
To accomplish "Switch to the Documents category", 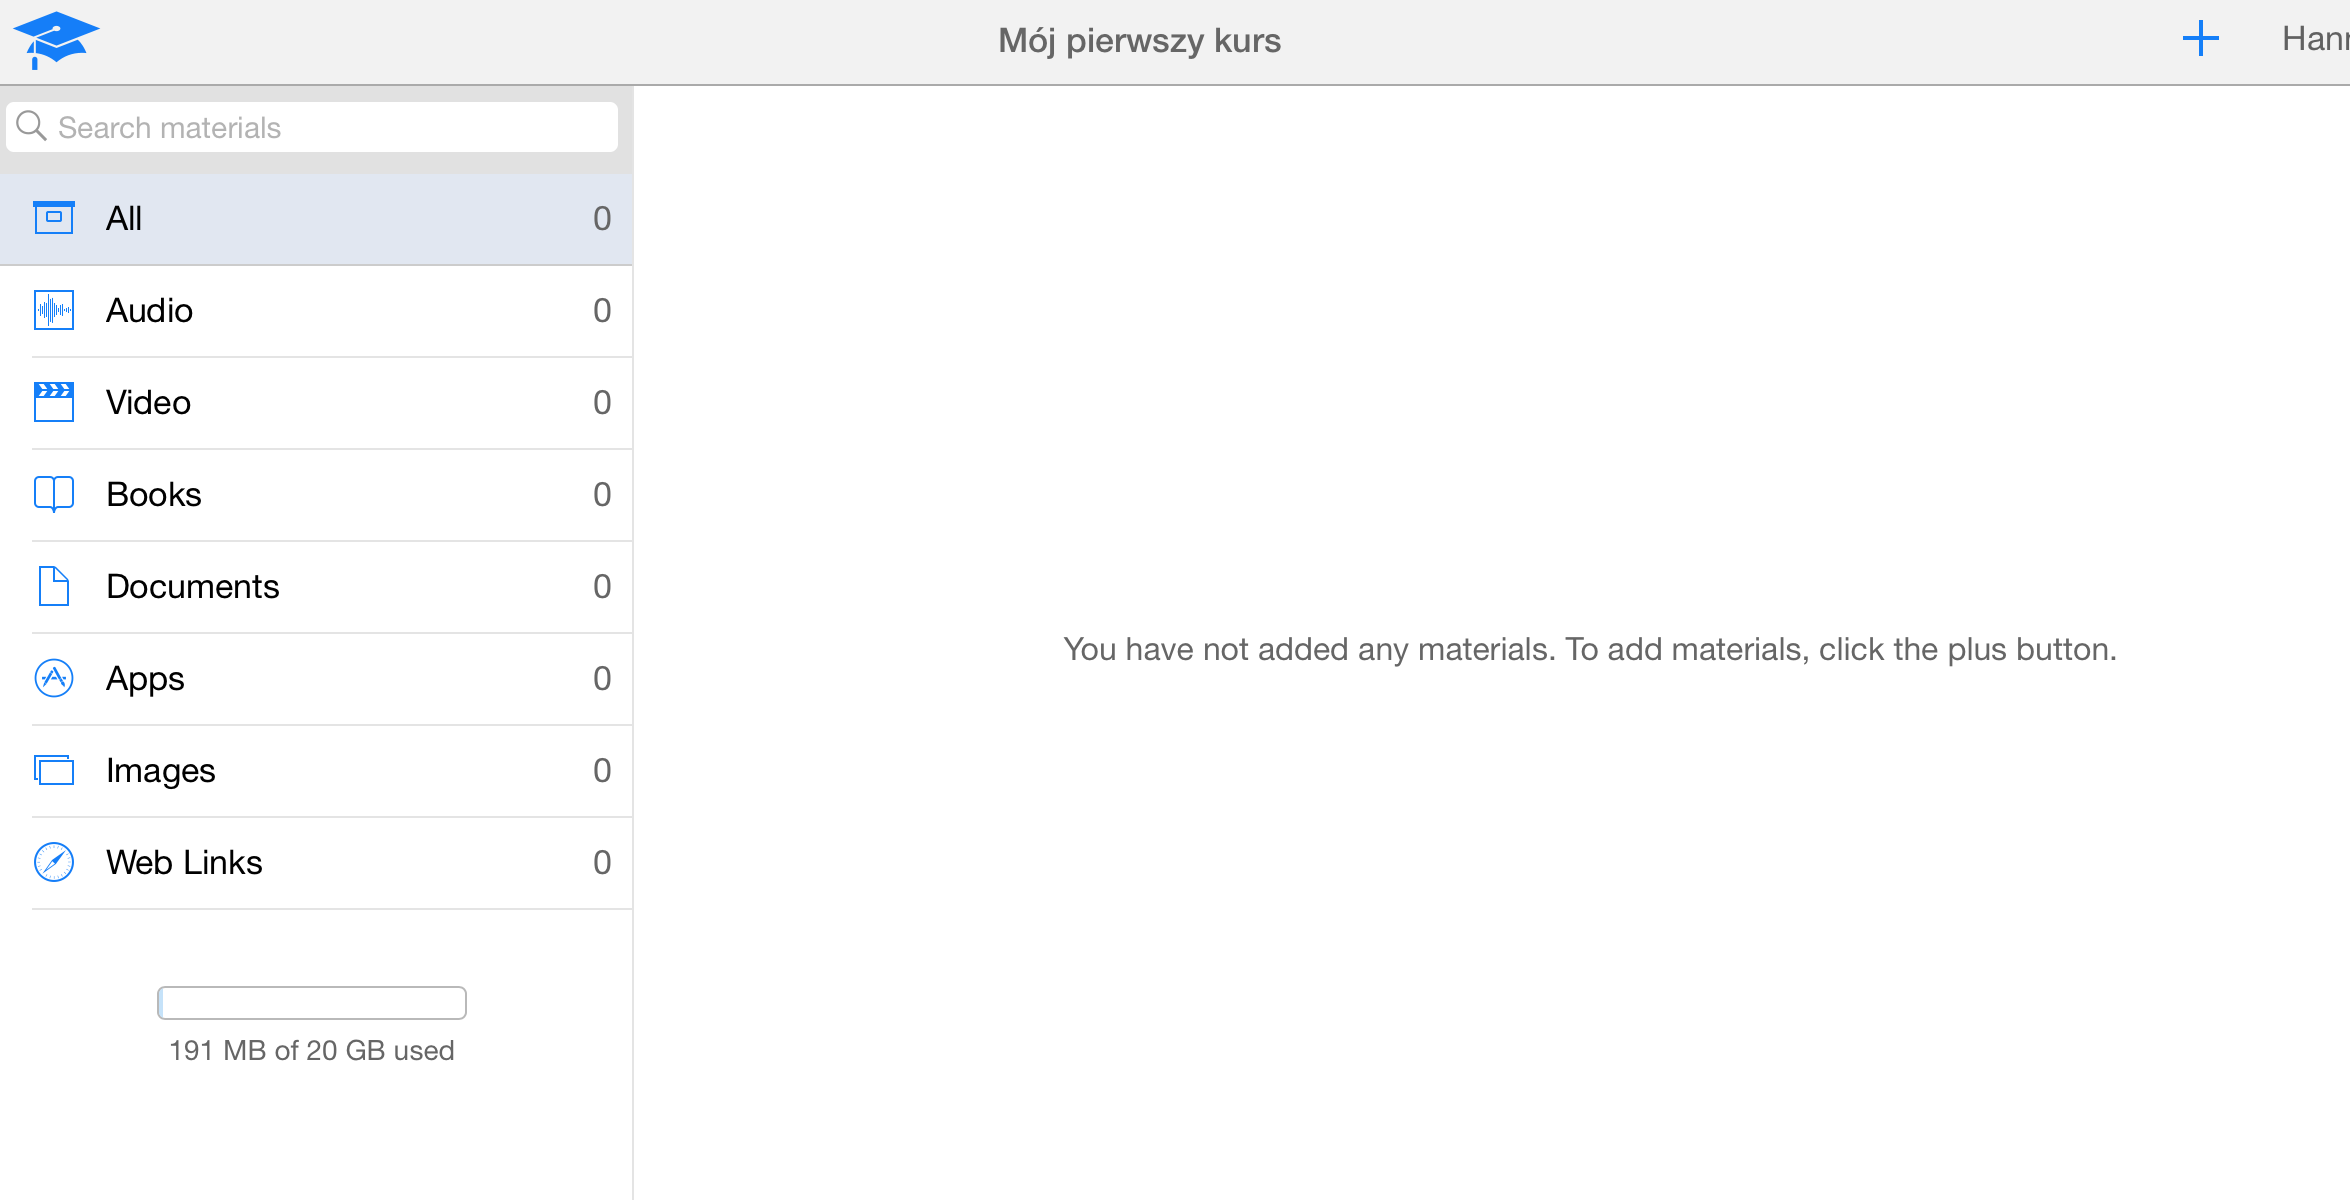I will click(192, 587).
